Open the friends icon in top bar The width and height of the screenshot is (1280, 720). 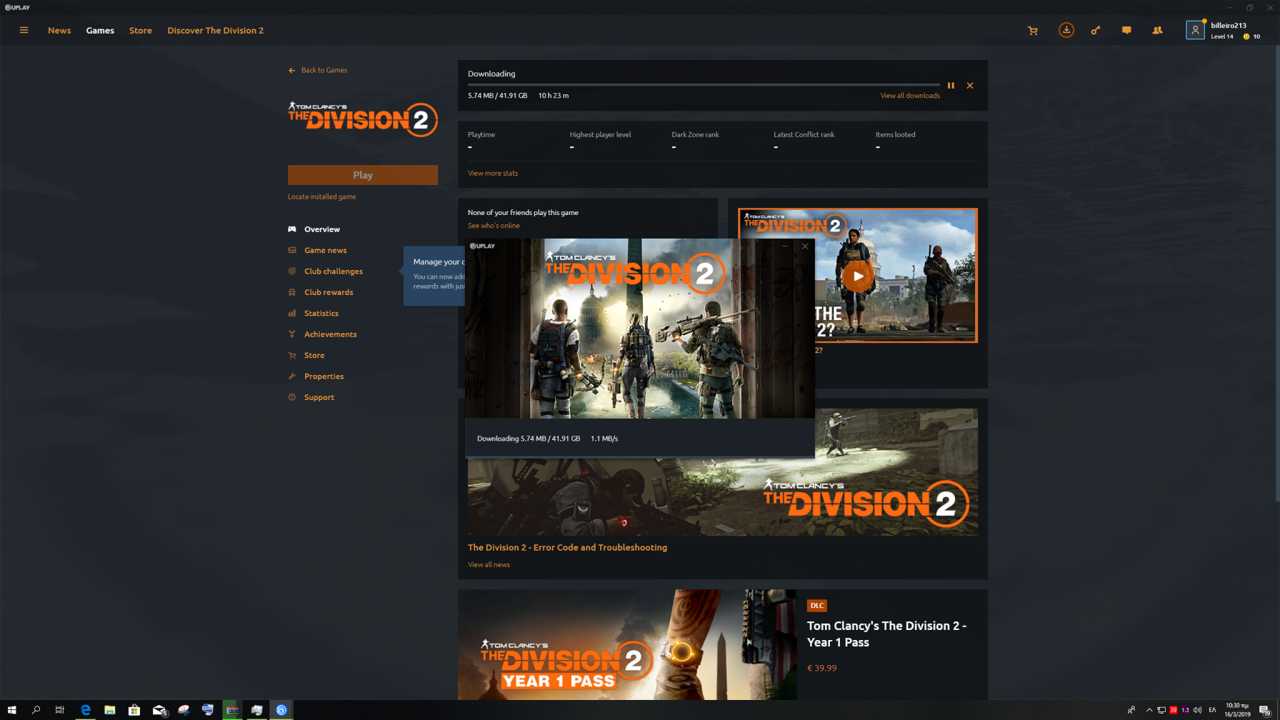click(x=1157, y=31)
